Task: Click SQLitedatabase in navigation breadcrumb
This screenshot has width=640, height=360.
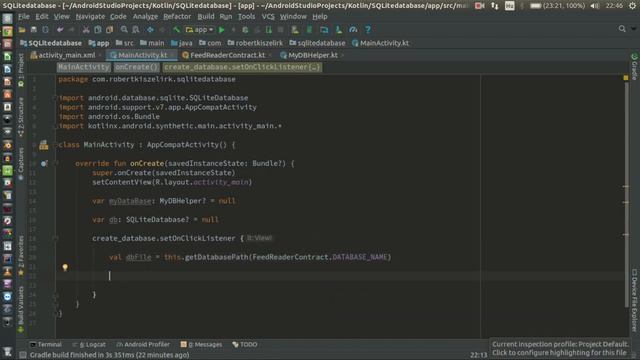Action: coord(51,43)
